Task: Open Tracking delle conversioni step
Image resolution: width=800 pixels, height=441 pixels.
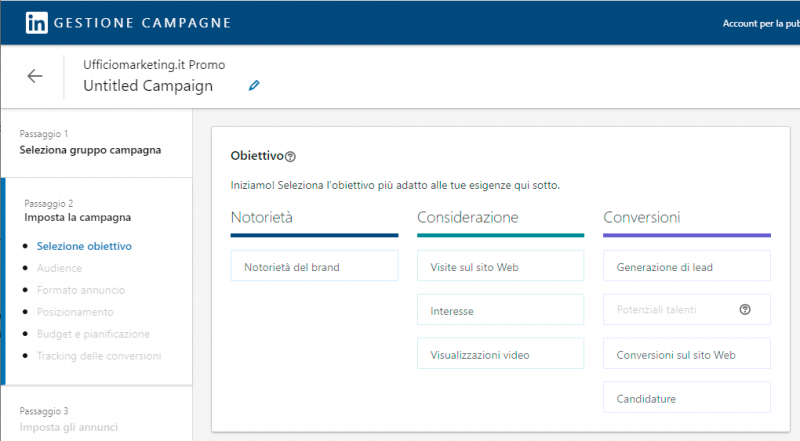Action: click(x=98, y=356)
